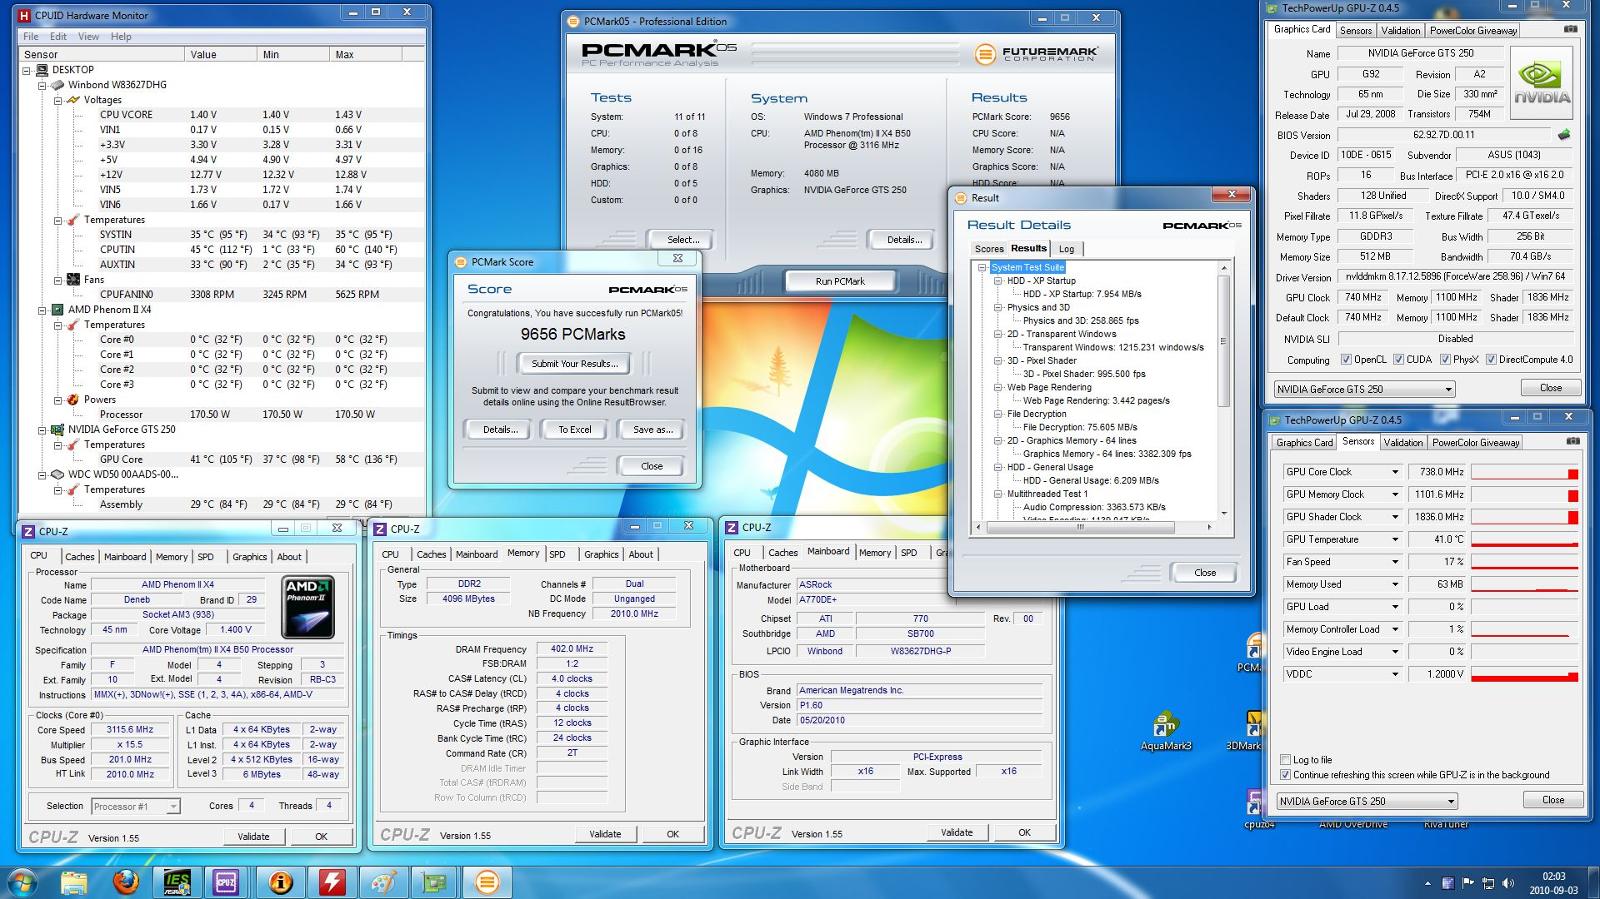Click the GPU Core Clock sensor graph
The width and height of the screenshot is (1600, 899).
coord(1524,472)
